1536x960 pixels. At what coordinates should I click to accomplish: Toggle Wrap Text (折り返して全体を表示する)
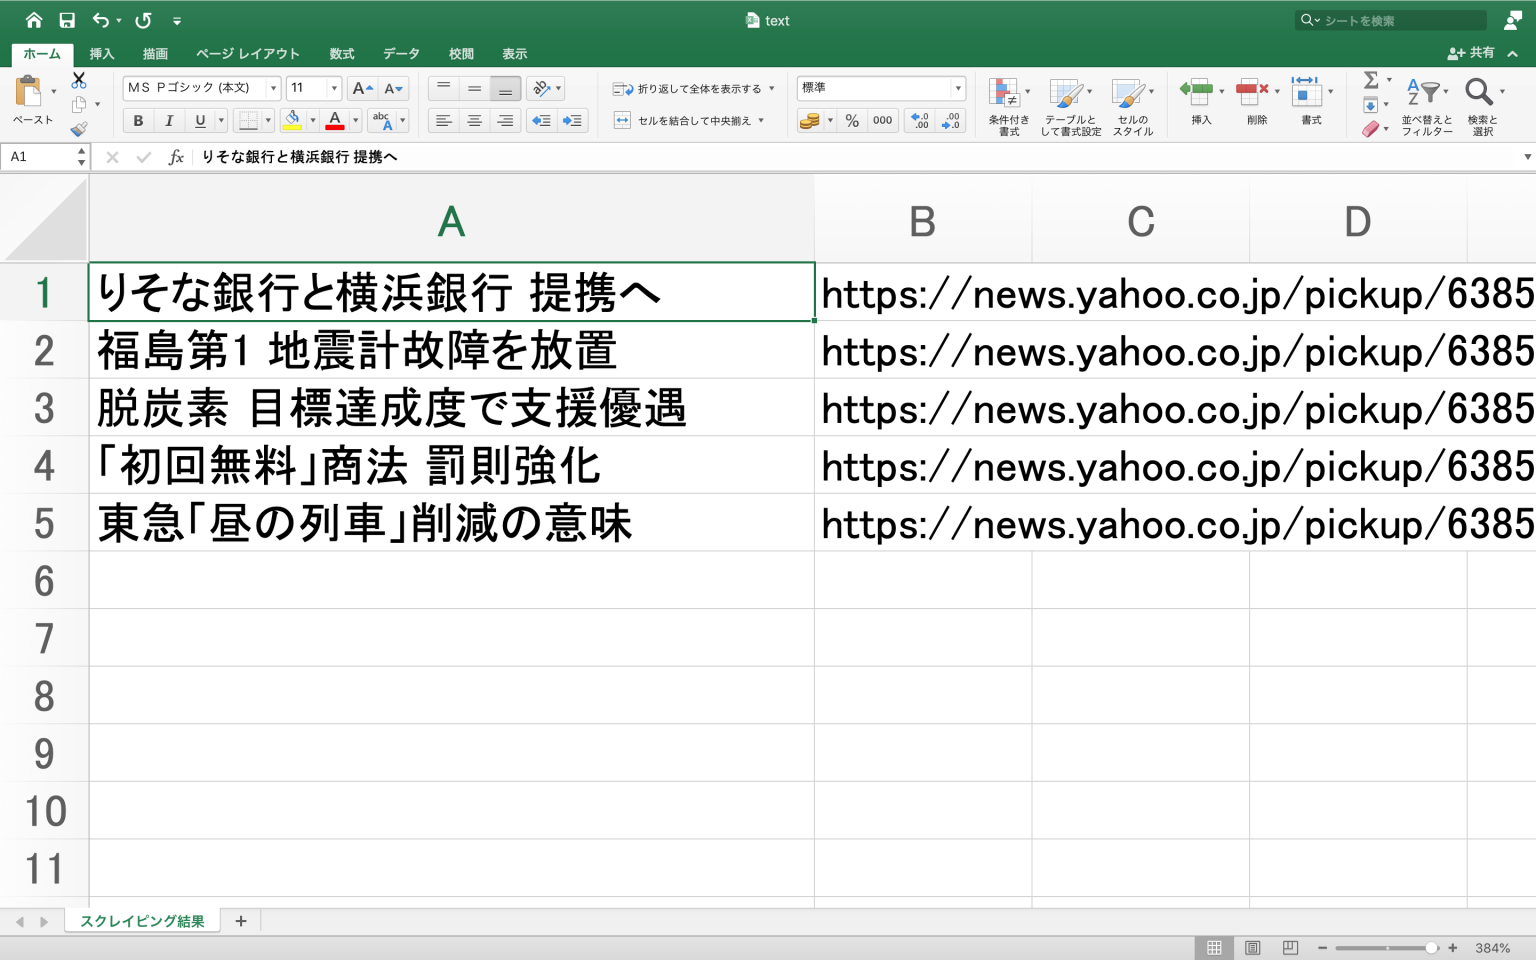[x=691, y=89]
